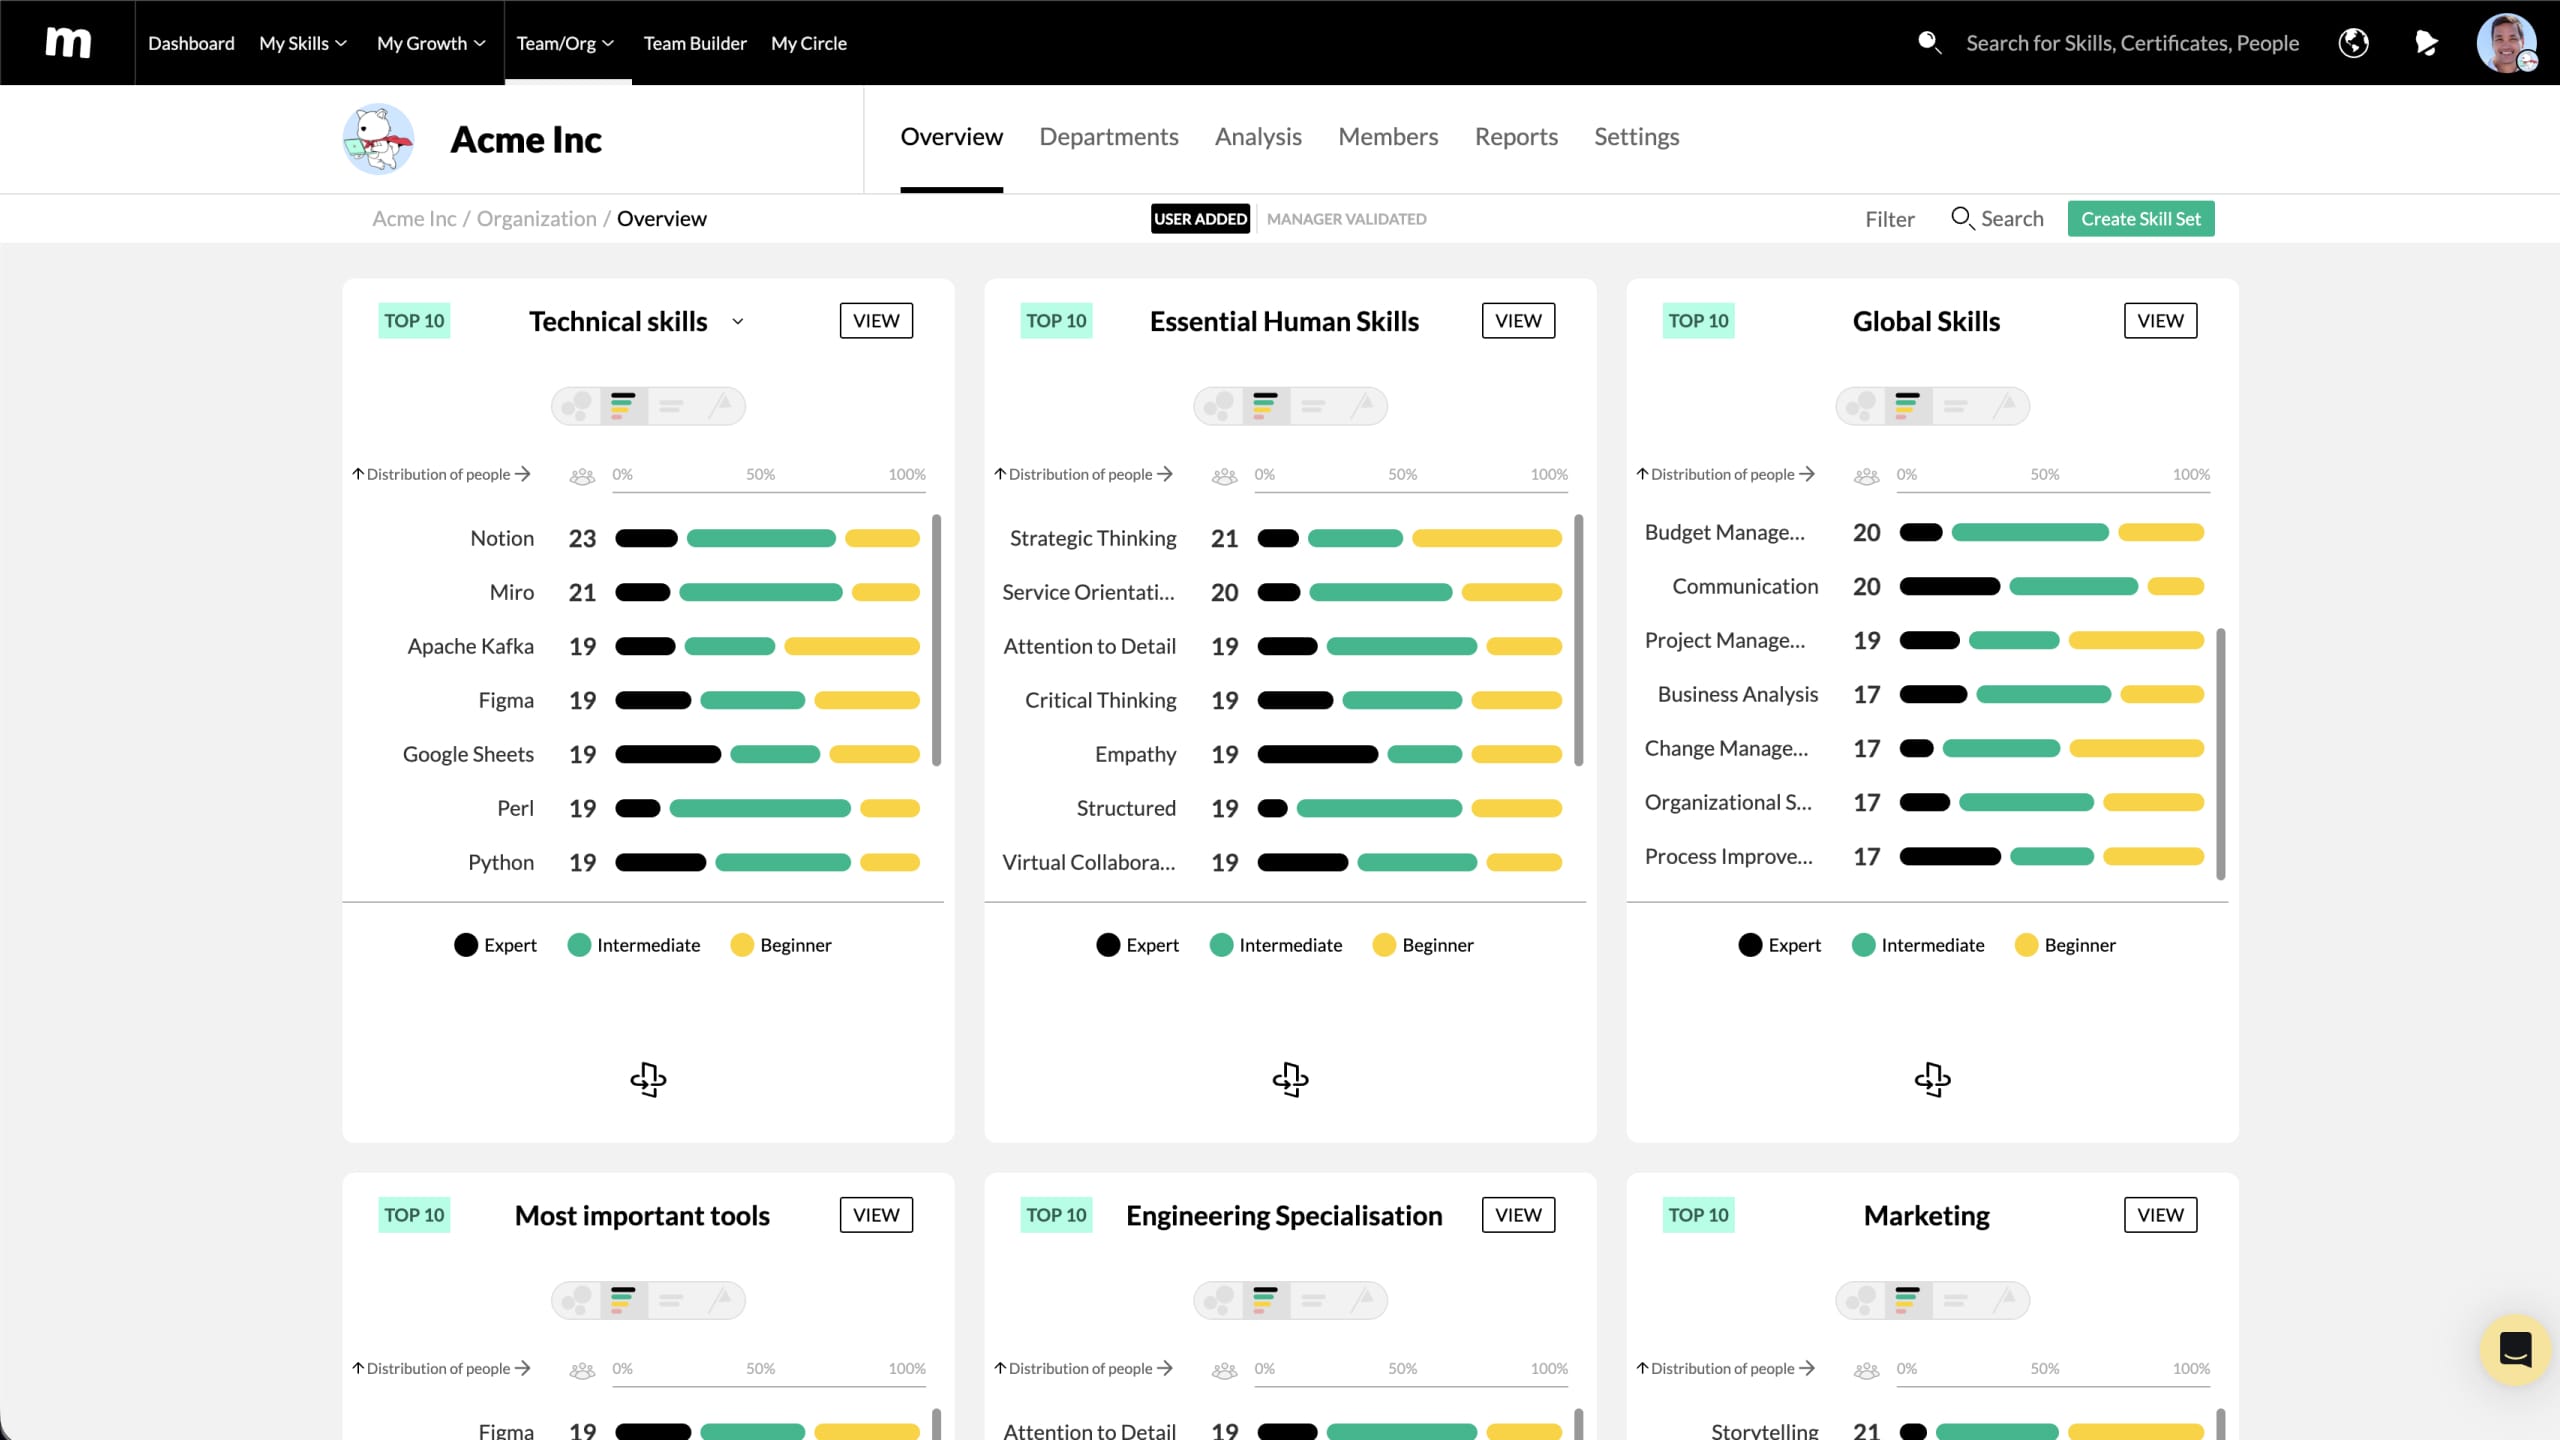Viewport: 2560px width, 1440px height.
Task: Click the expand icon below Technical skills legend
Action: click(648, 1079)
